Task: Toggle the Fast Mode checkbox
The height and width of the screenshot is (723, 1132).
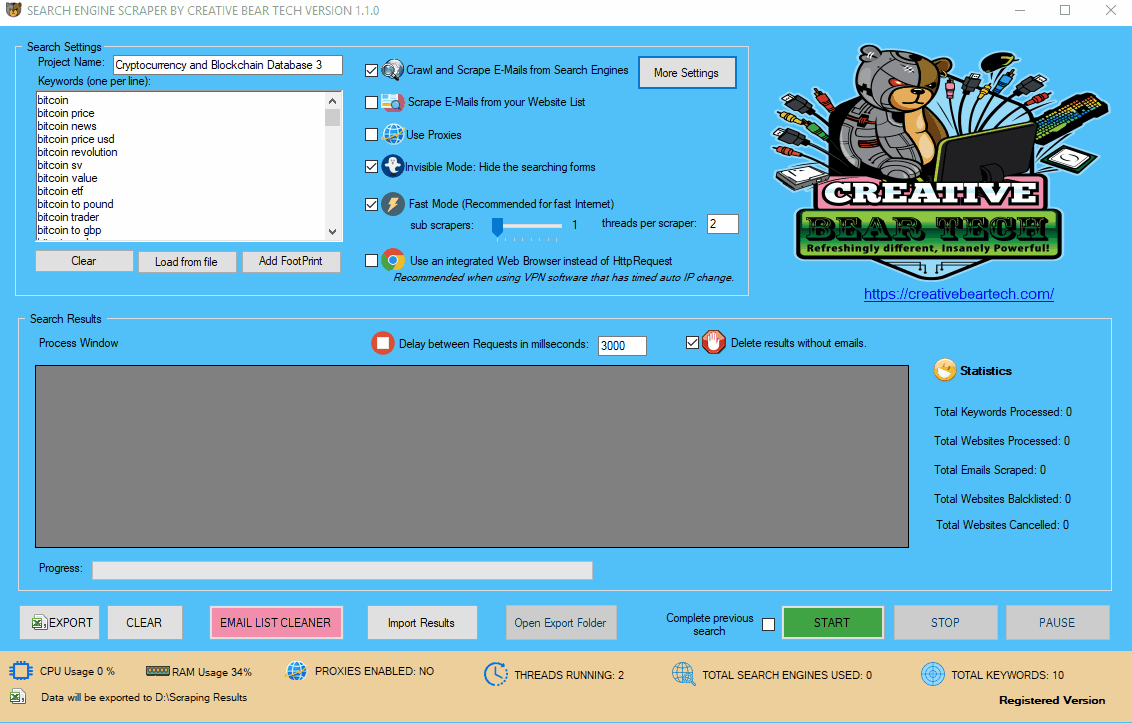Action: 371,204
